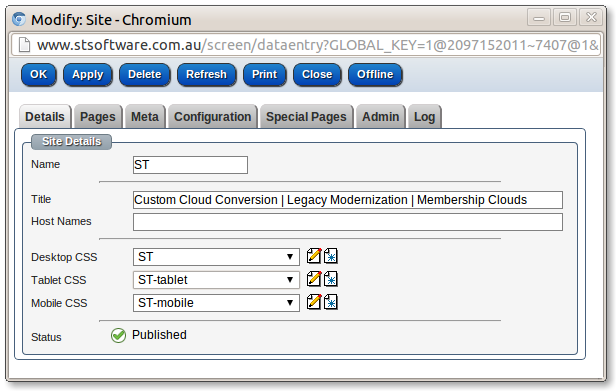Open the Tablet CSS dropdown showing ST-tablet
Viewport: 616px width, 391px height.
216,280
